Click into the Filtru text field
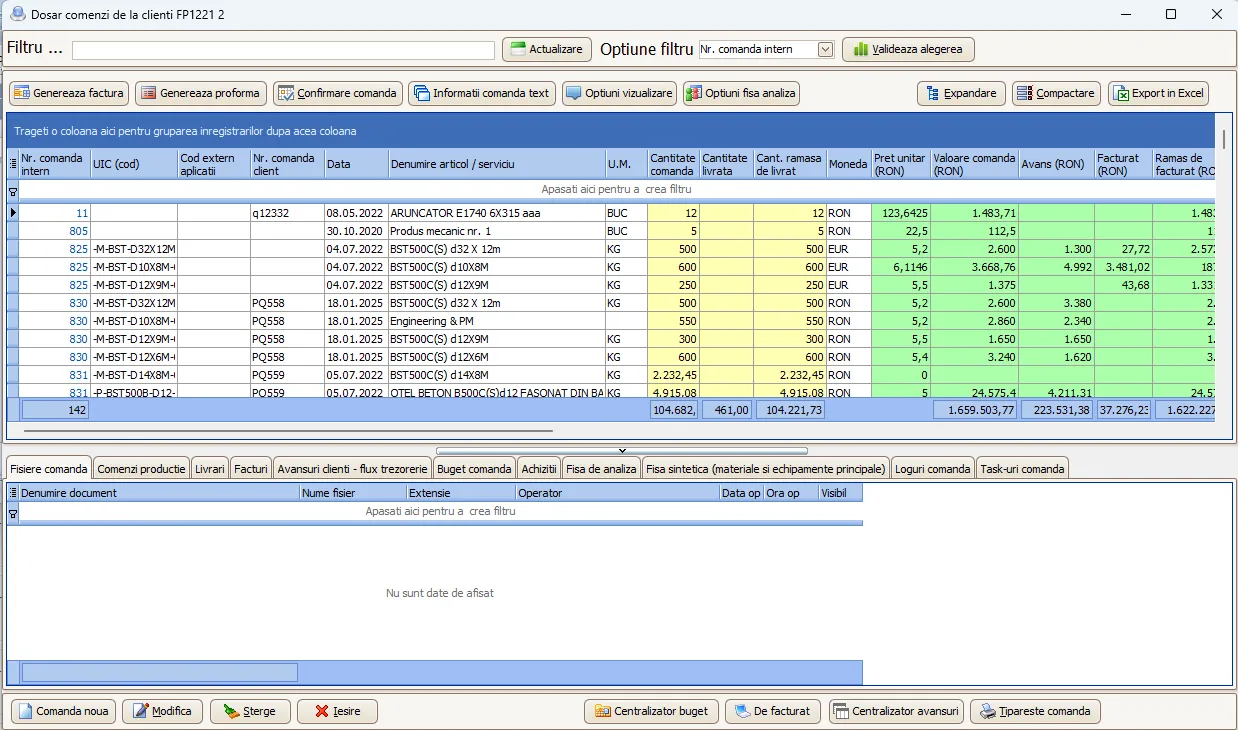The width and height of the screenshot is (1238, 730). pos(283,50)
